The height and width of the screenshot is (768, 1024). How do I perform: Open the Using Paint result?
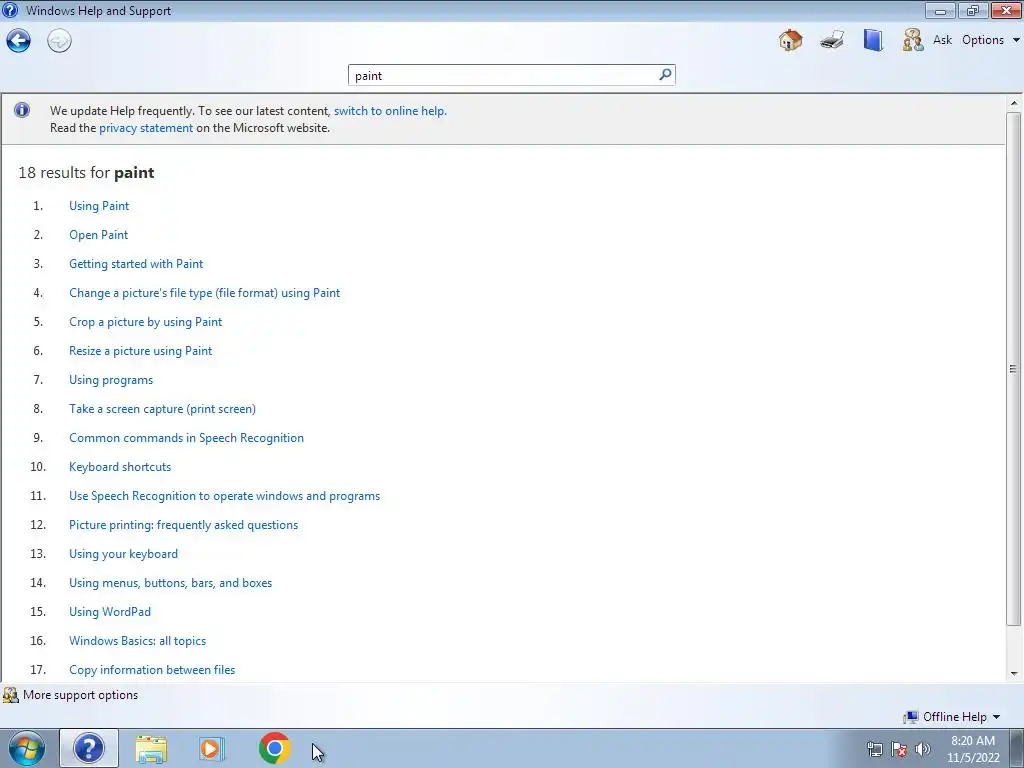[x=99, y=206]
